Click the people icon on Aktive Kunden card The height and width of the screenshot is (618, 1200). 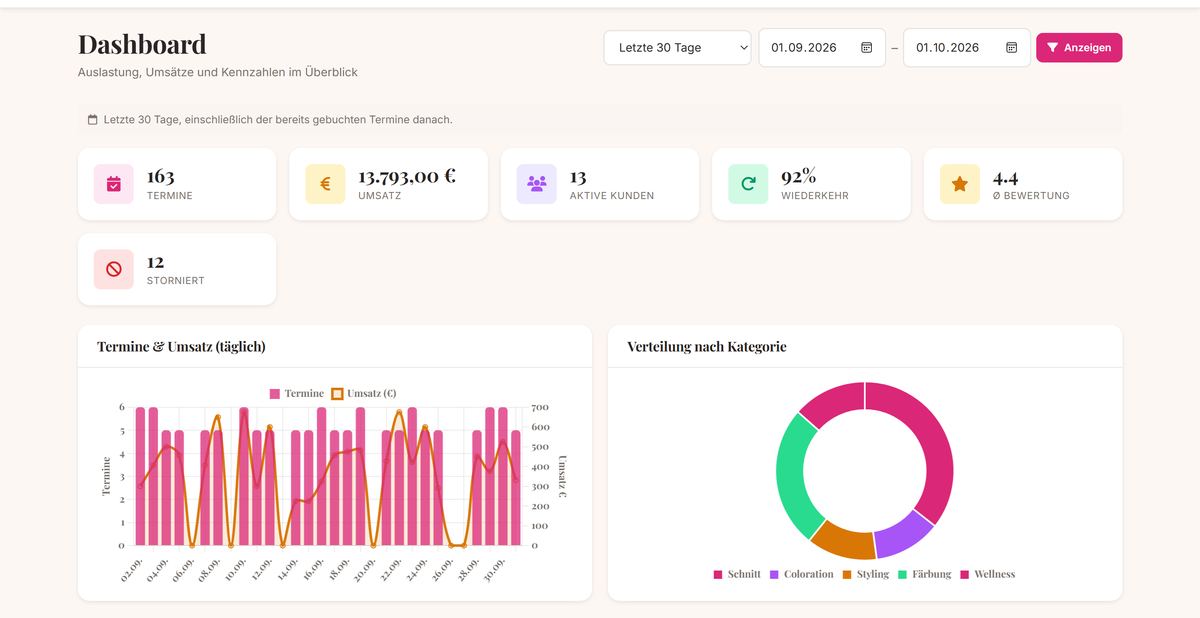(x=537, y=184)
